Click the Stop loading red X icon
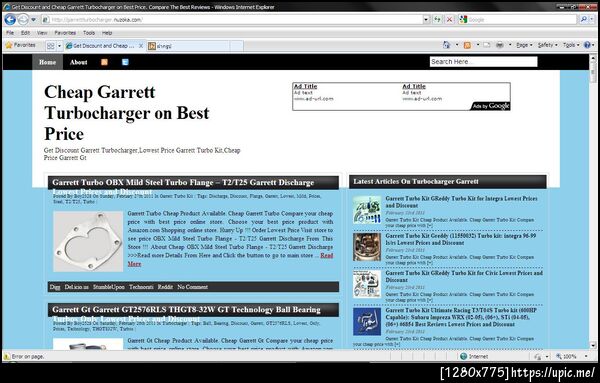 (x=450, y=20)
